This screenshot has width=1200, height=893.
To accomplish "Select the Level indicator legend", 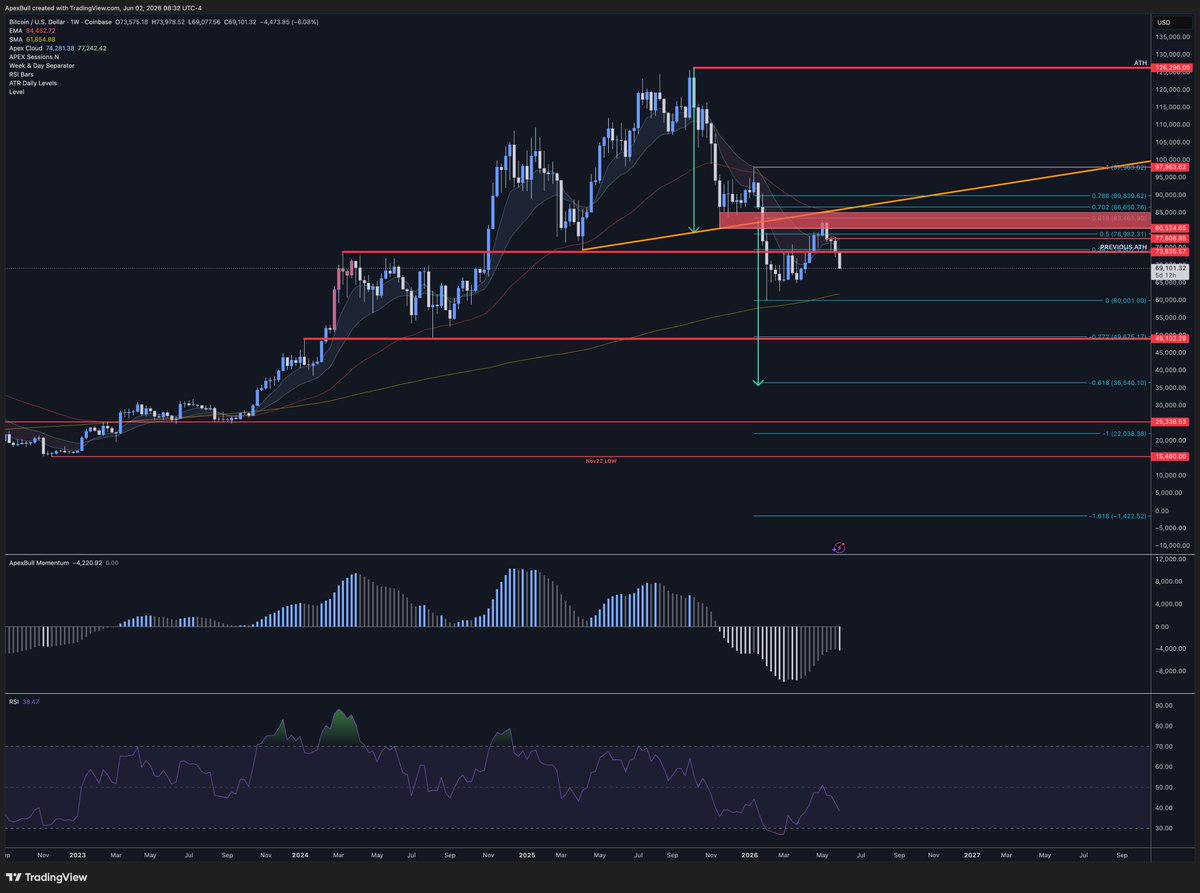I will coord(16,92).
